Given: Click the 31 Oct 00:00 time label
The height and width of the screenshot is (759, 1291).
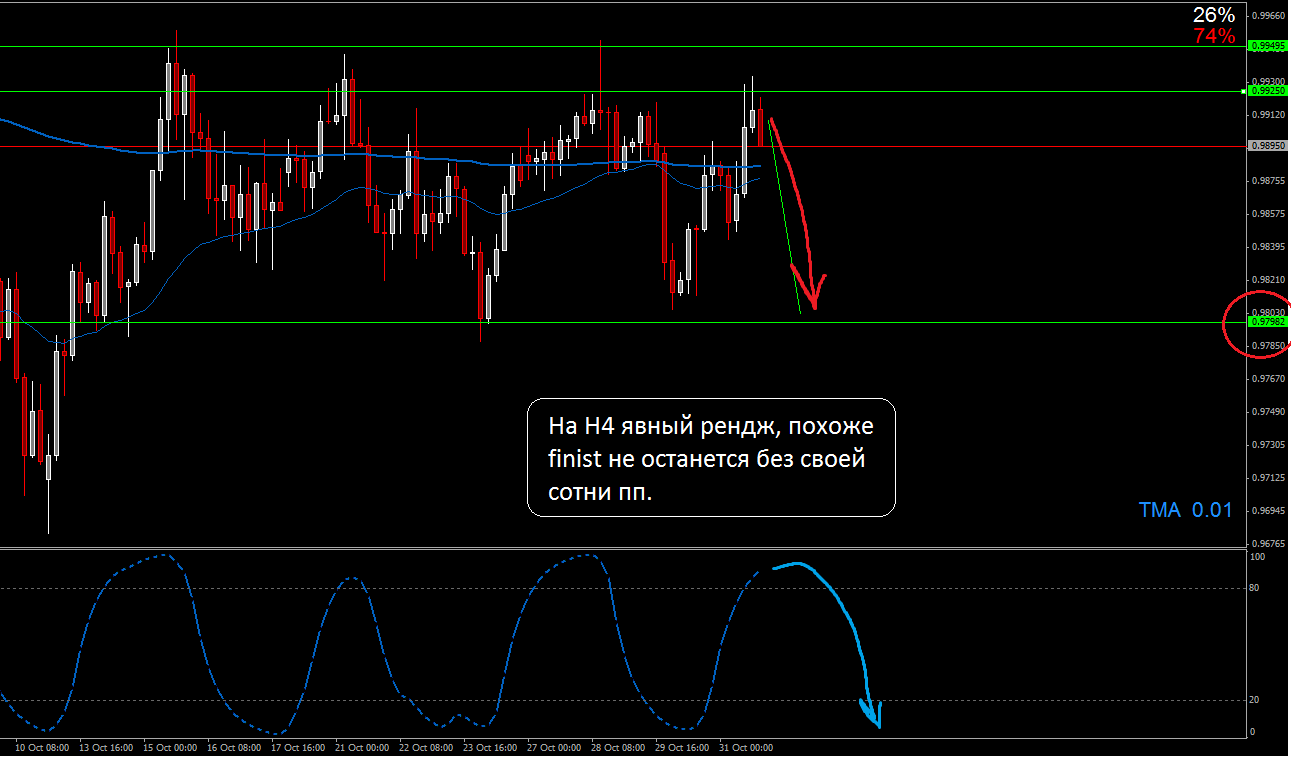Looking at the screenshot, I should point(747,747).
